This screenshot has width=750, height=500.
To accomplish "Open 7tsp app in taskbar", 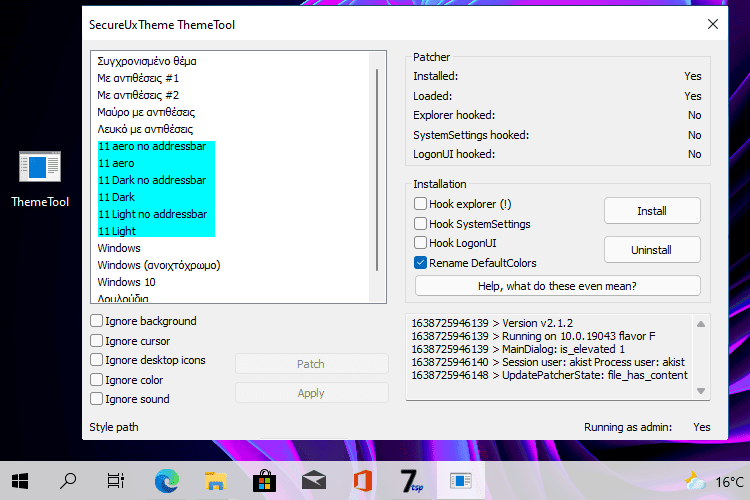I will (411, 481).
